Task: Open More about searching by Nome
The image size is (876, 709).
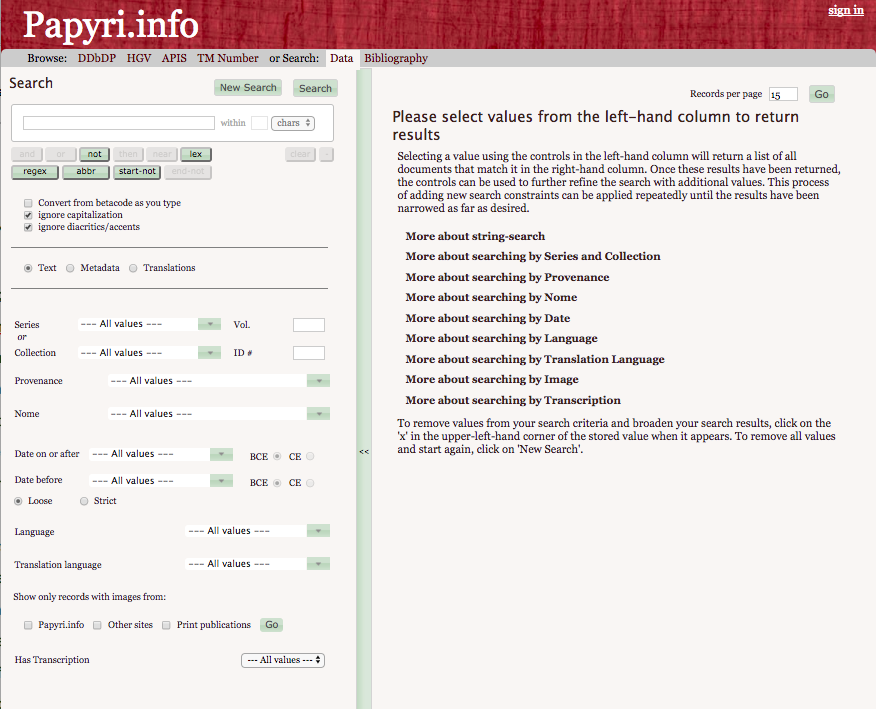Action: pos(491,297)
